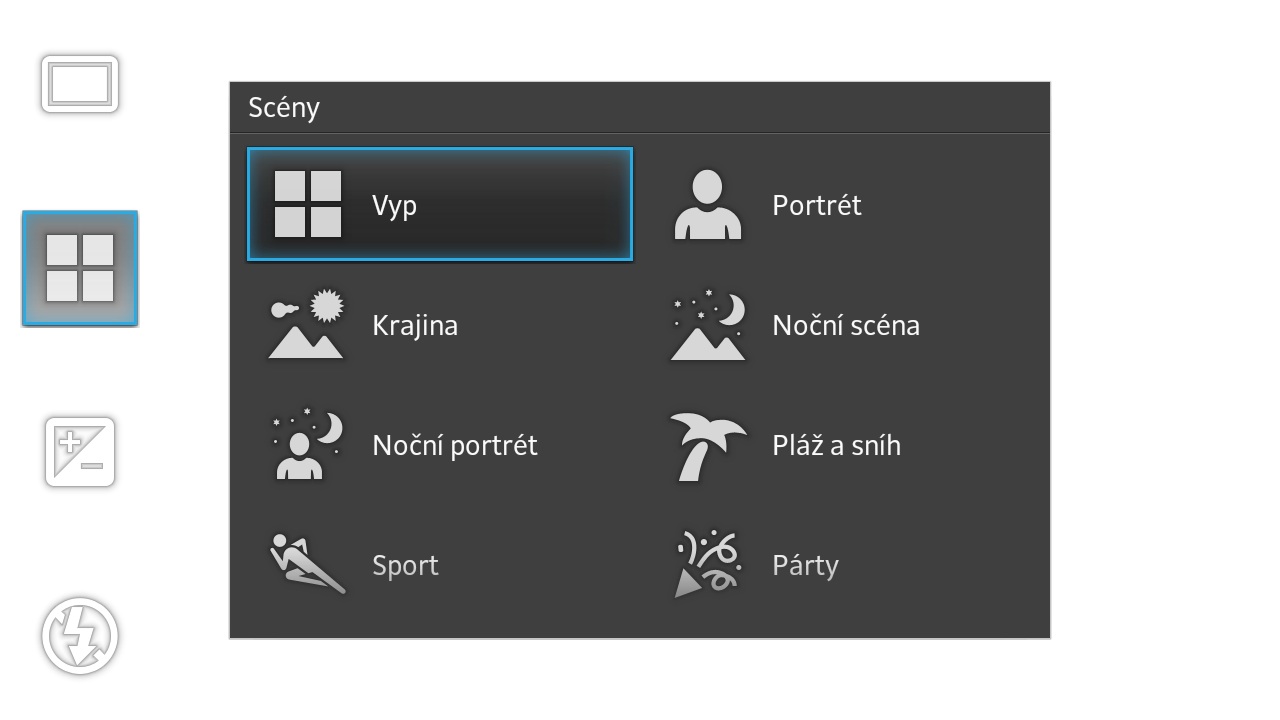Select the Sport text label
Screen dimensions: 1280x720
(x=405, y=566)
